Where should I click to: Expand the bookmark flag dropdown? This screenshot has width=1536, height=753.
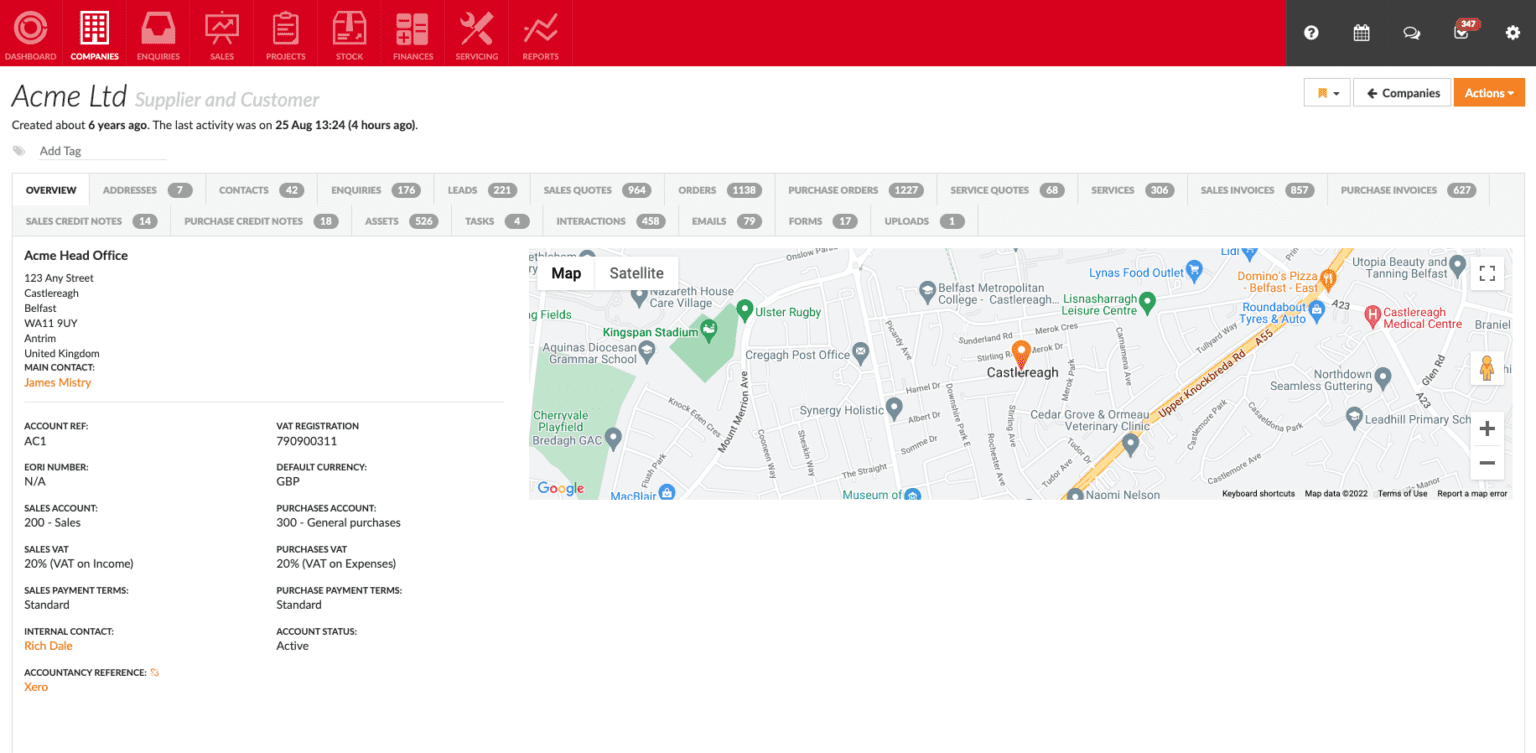coord(1327,92)
